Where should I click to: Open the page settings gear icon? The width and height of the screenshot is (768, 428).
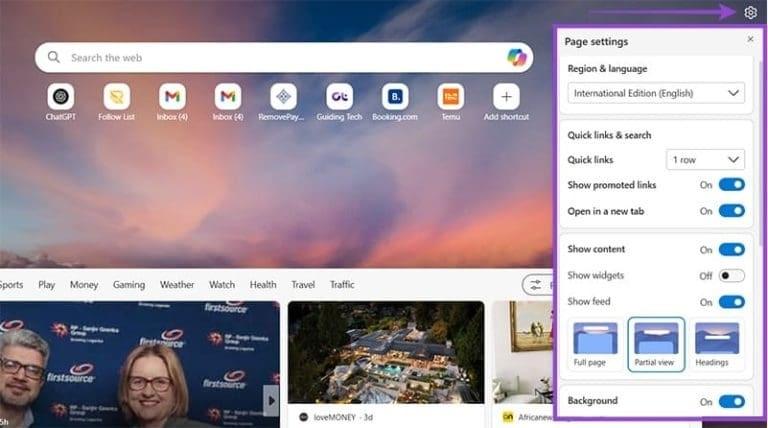750,12
